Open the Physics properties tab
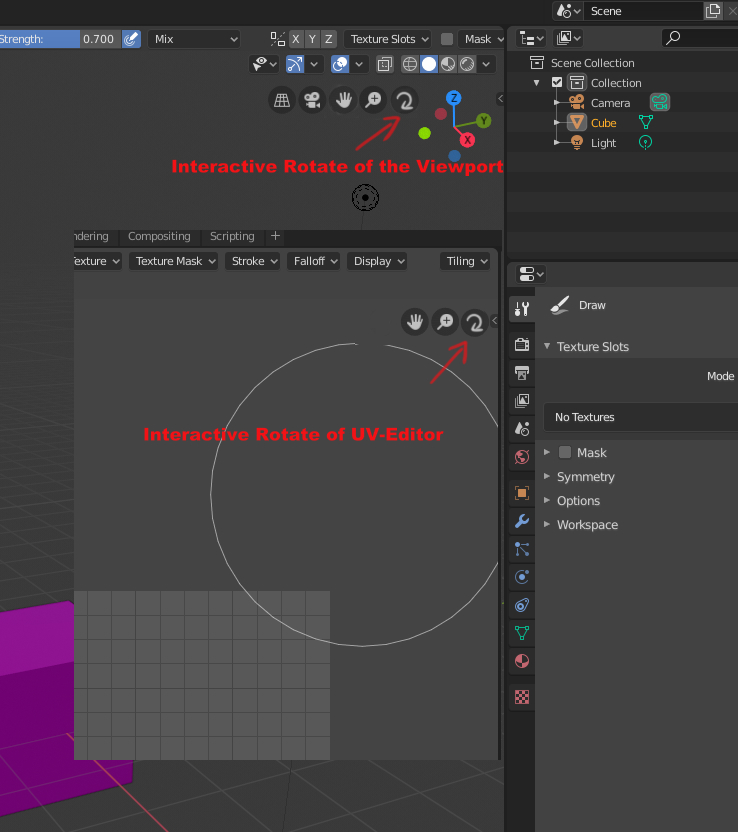Screen dimensions: 738x832 [x=522, y=577]
